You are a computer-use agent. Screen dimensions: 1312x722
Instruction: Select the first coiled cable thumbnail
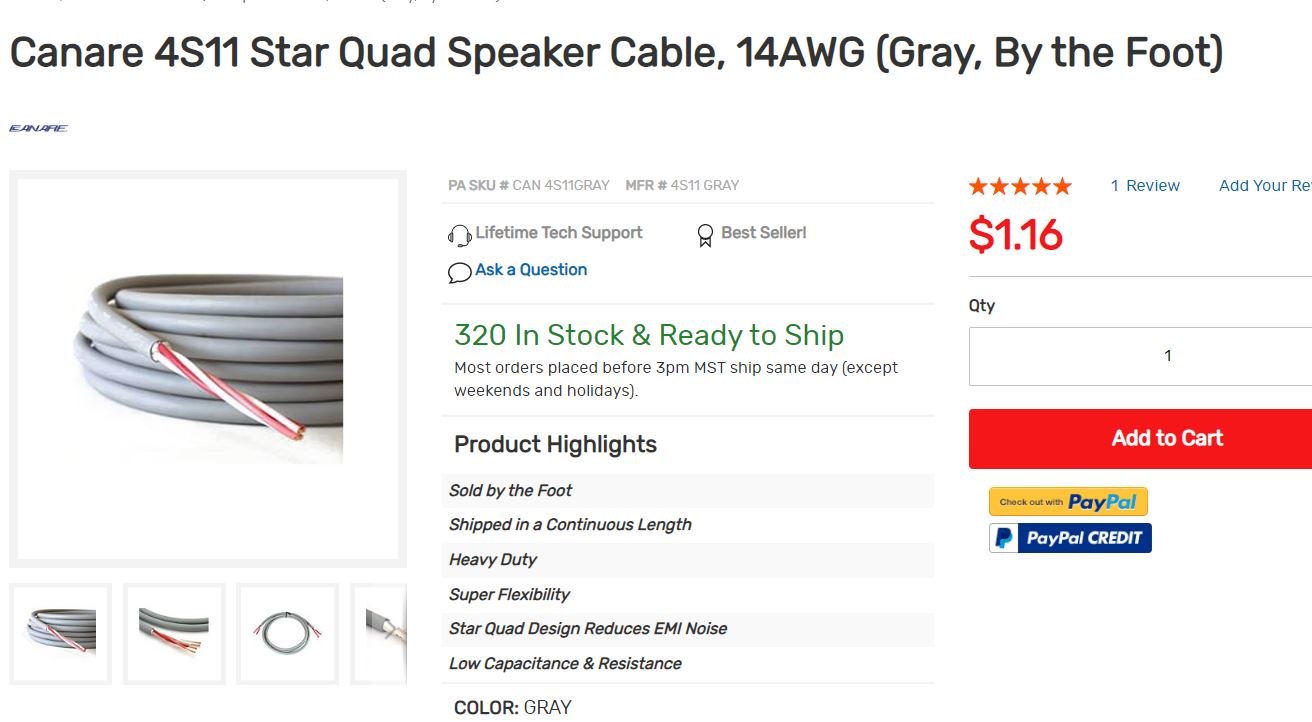pyautogui.click(x=61, y=634)
